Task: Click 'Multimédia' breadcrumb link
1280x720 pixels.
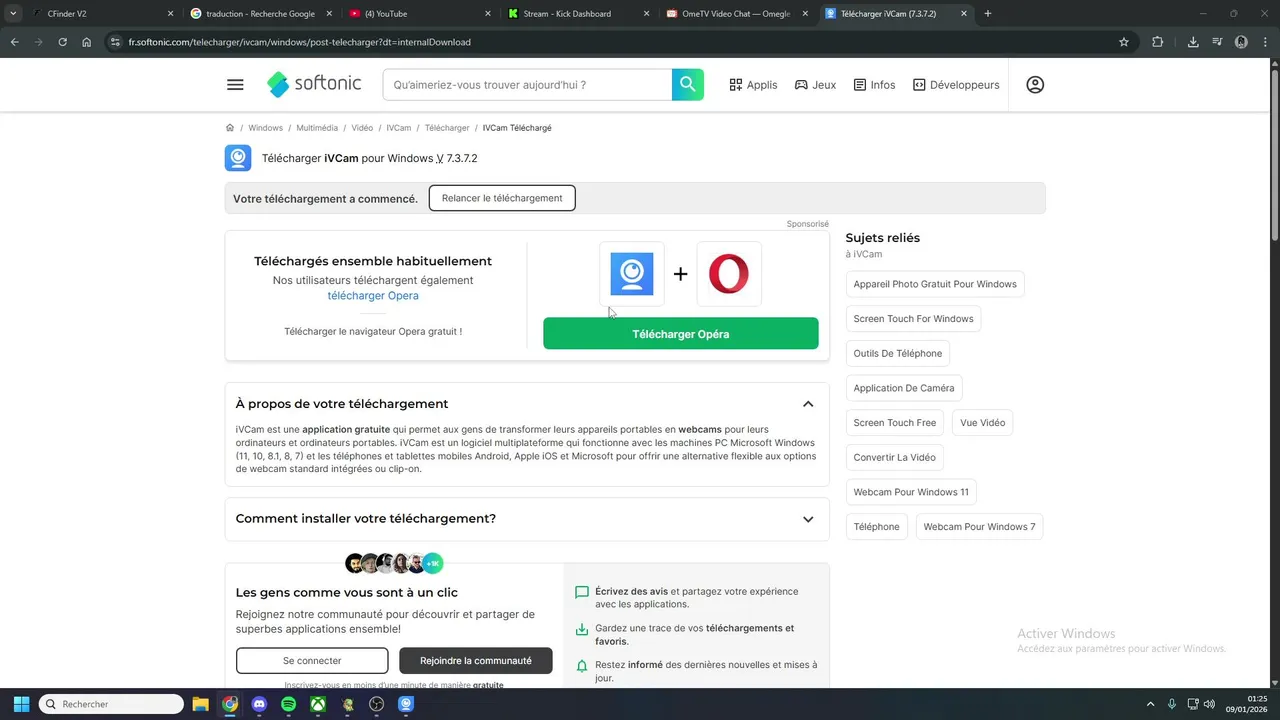Action: pos(317,128)
